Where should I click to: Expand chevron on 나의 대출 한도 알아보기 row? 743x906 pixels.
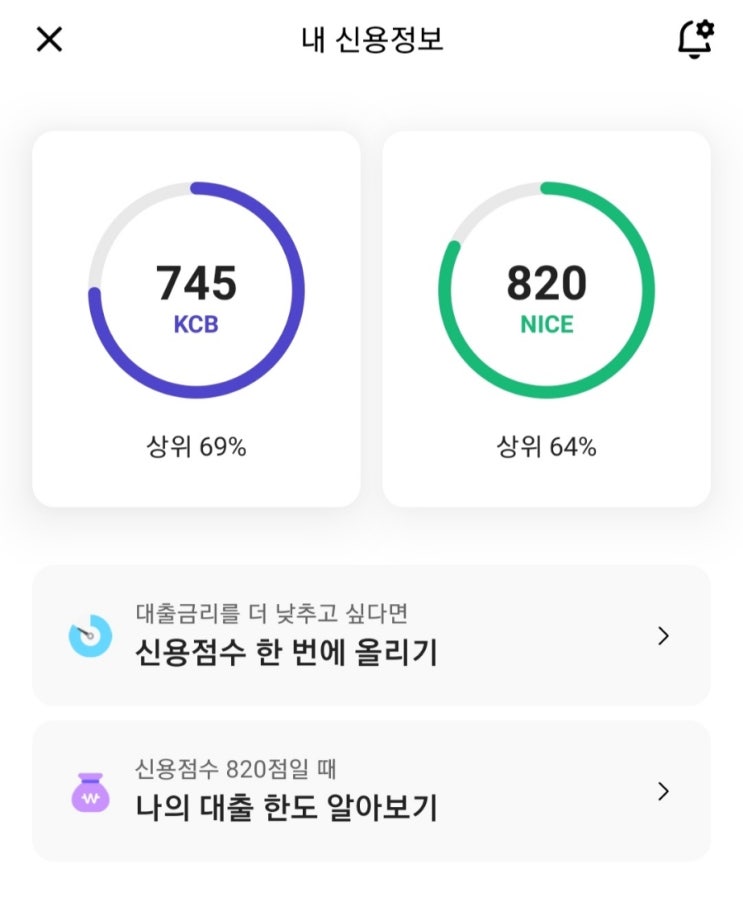click(x=663, y=792)
